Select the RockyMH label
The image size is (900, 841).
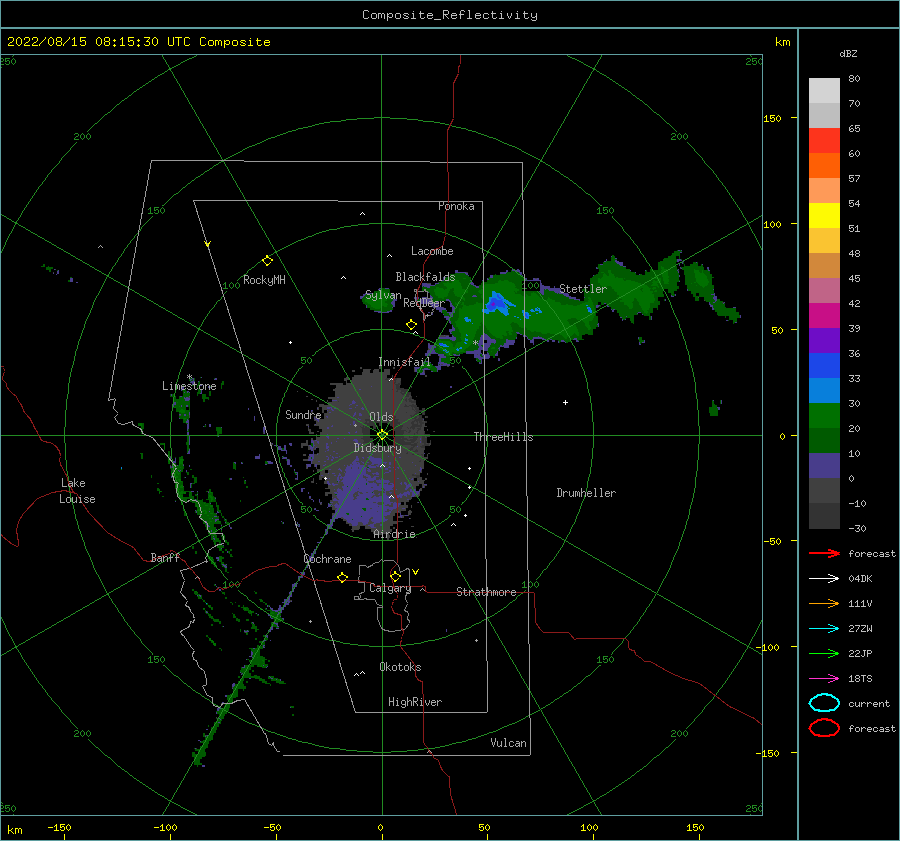264,280
